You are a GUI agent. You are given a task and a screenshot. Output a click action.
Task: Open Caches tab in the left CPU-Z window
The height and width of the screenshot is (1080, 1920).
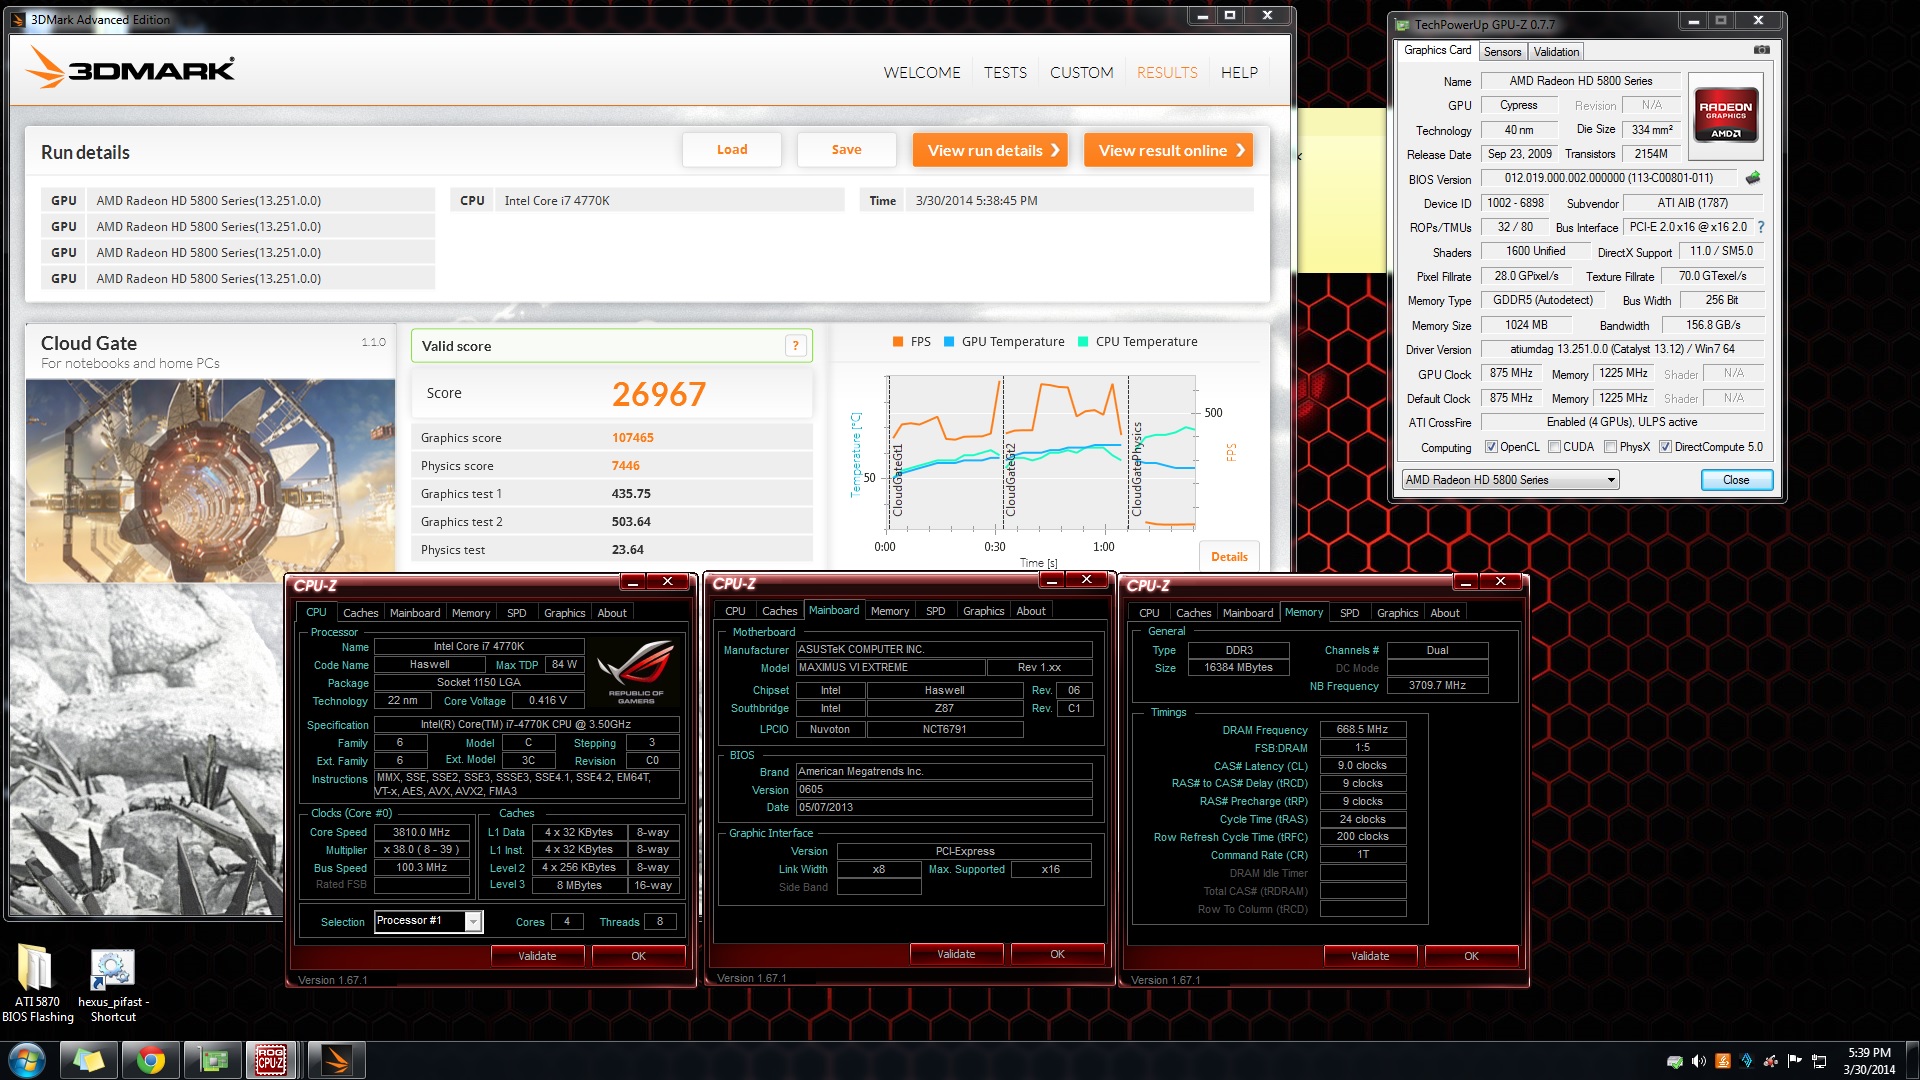coord(360,613)
